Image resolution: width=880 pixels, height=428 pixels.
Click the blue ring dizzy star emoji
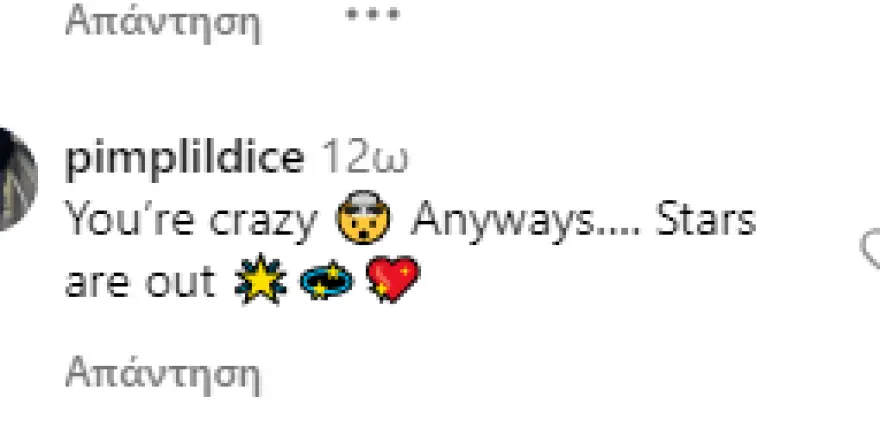coord(327,280)
